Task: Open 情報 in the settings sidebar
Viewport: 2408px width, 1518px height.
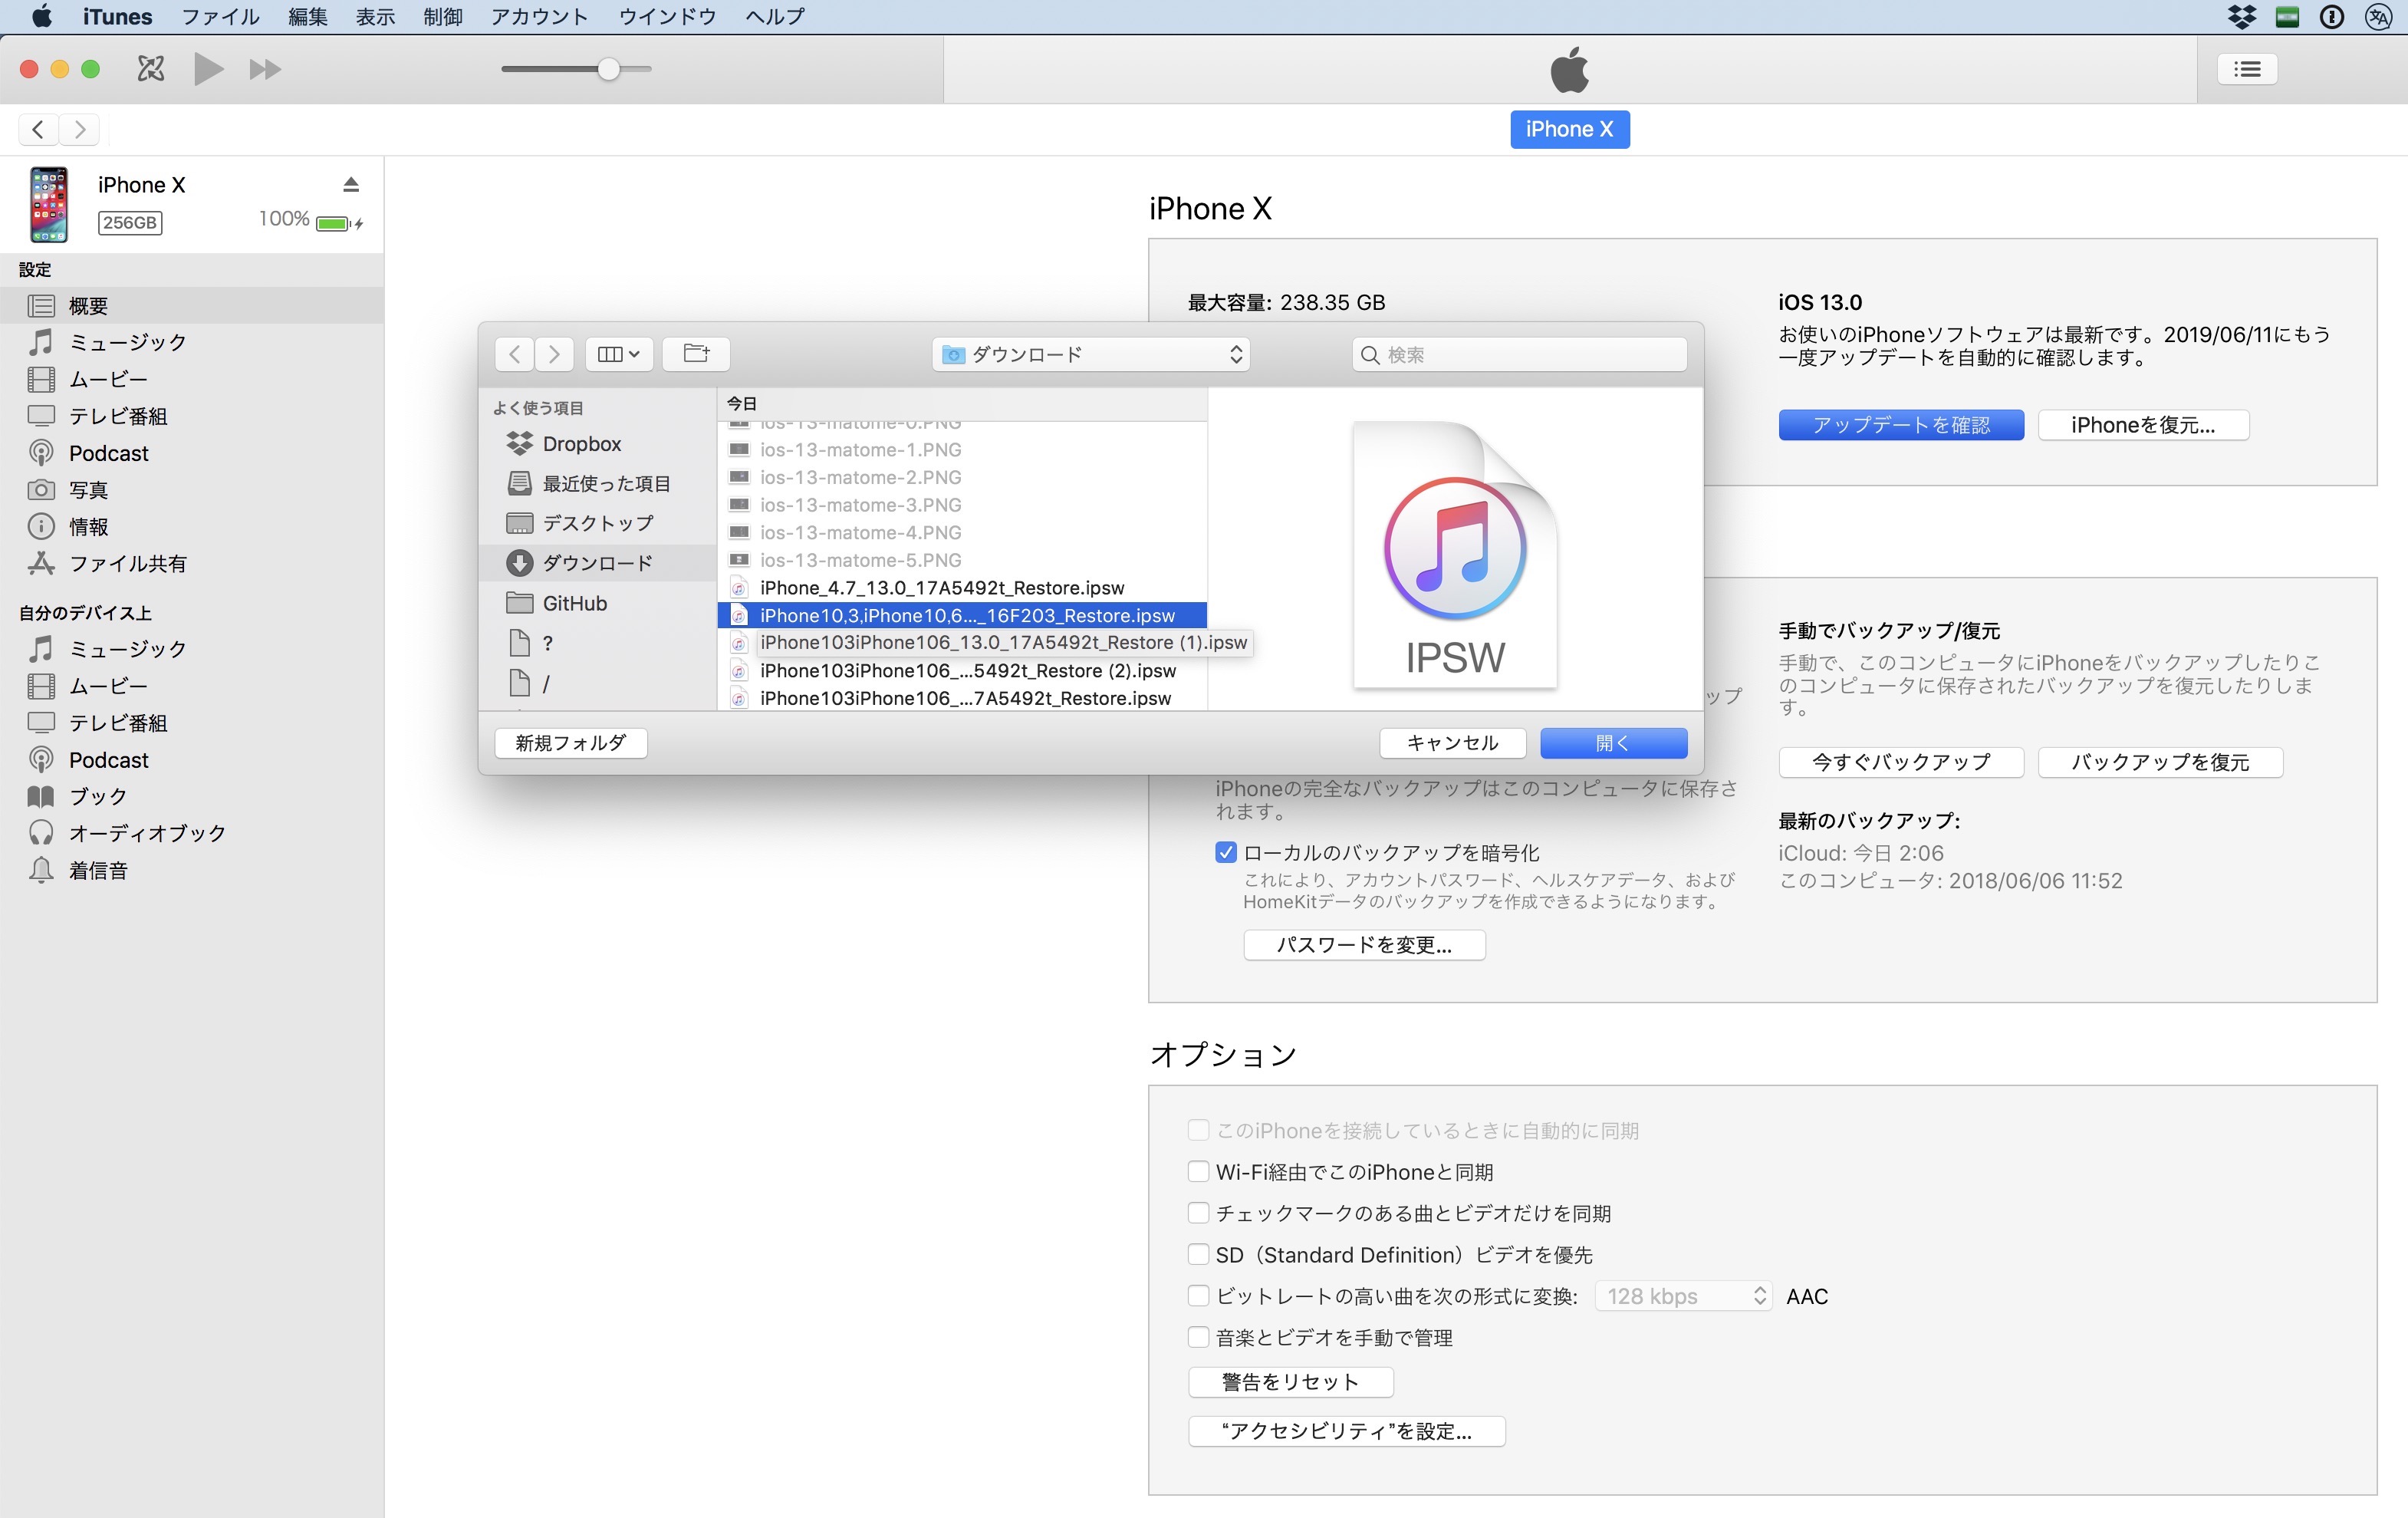Action: (192, 526)
